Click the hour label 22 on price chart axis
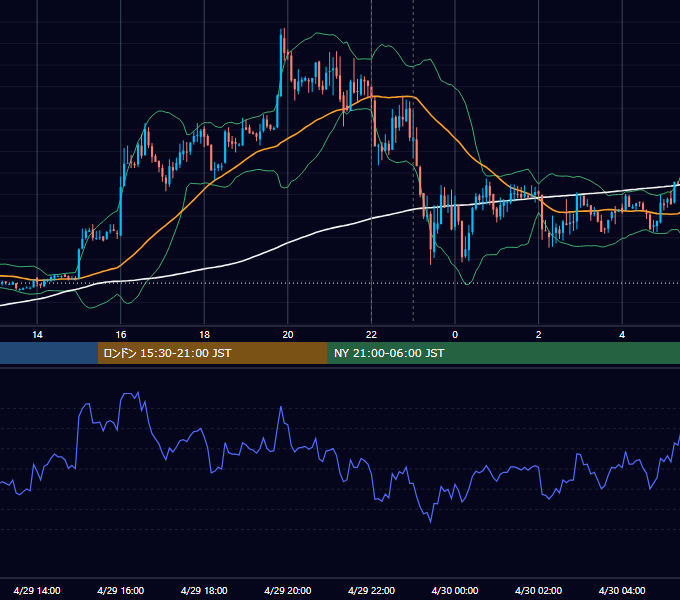Viewport: 680px width, 600px height. (x=371, y=335)
